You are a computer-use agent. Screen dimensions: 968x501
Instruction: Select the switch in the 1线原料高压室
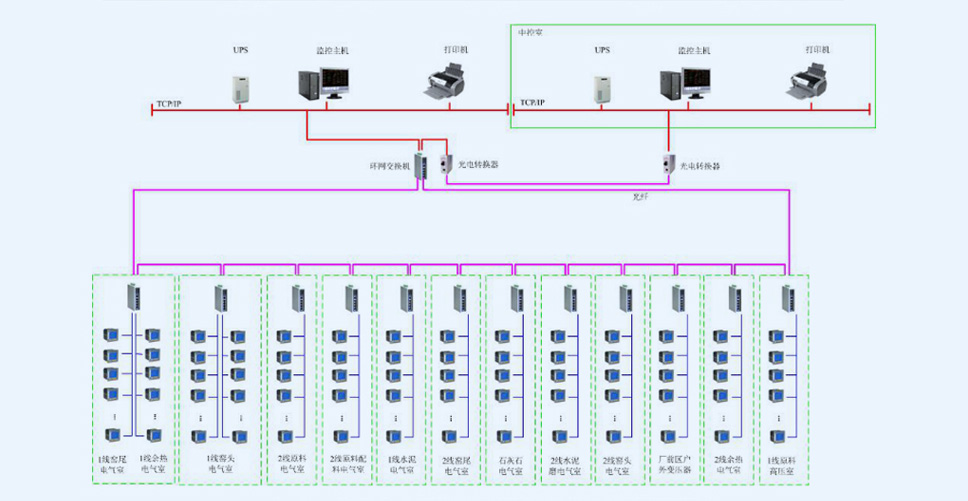(788, 298)
